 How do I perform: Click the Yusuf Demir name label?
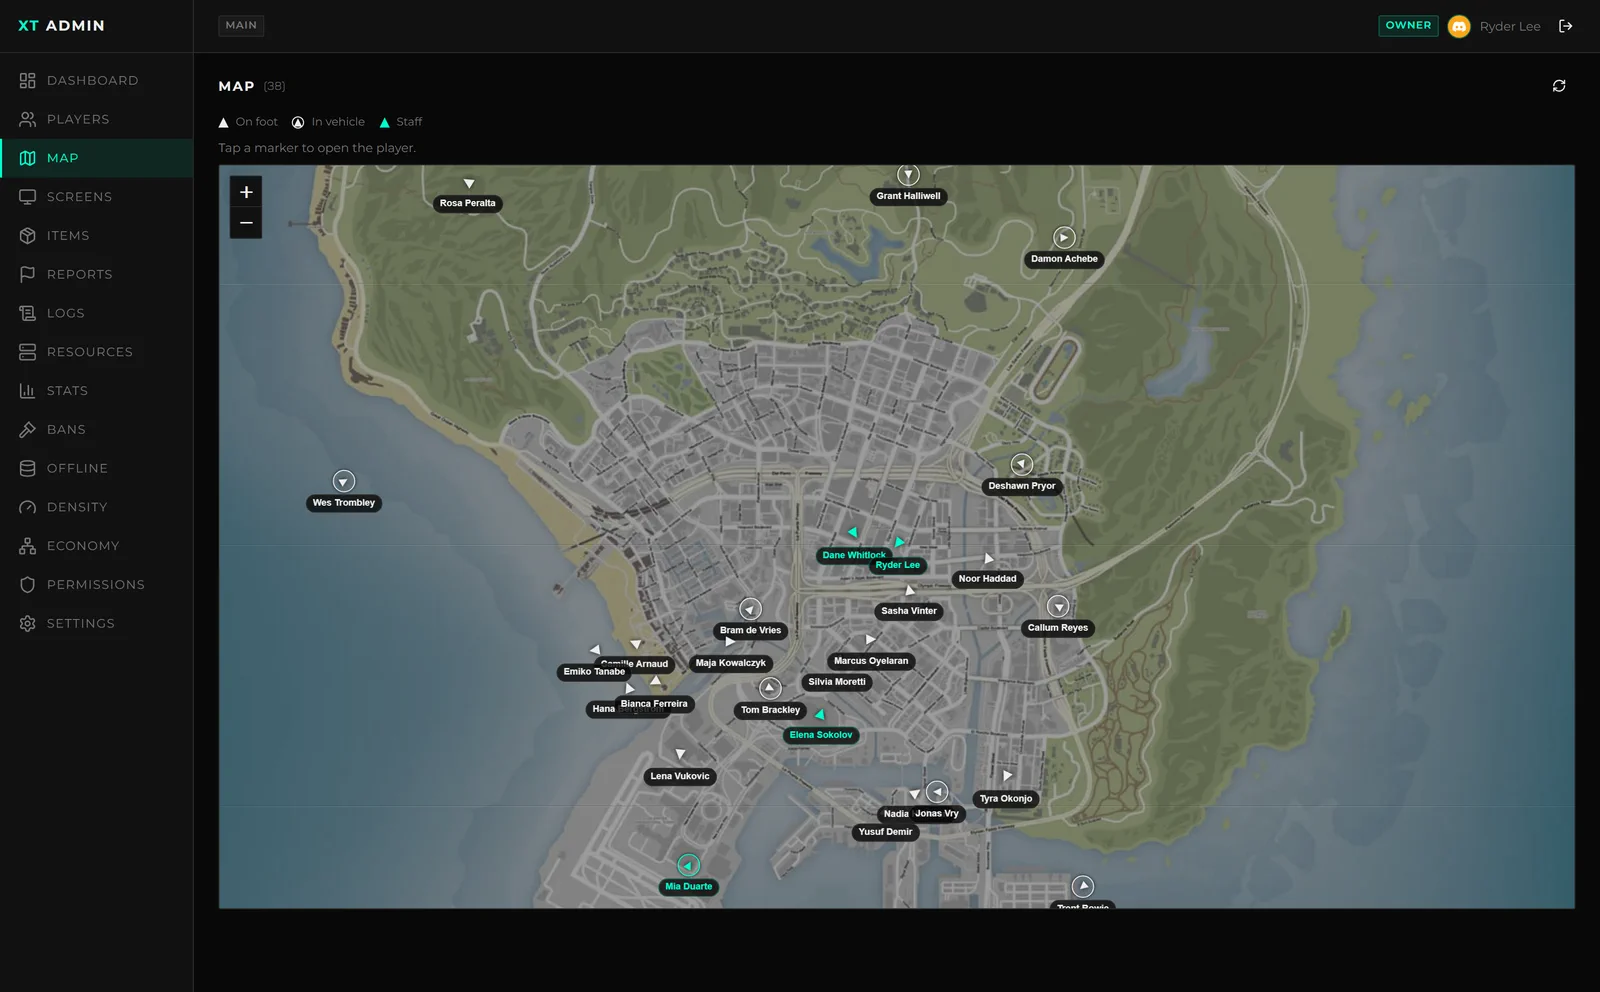tap(885, 832)
